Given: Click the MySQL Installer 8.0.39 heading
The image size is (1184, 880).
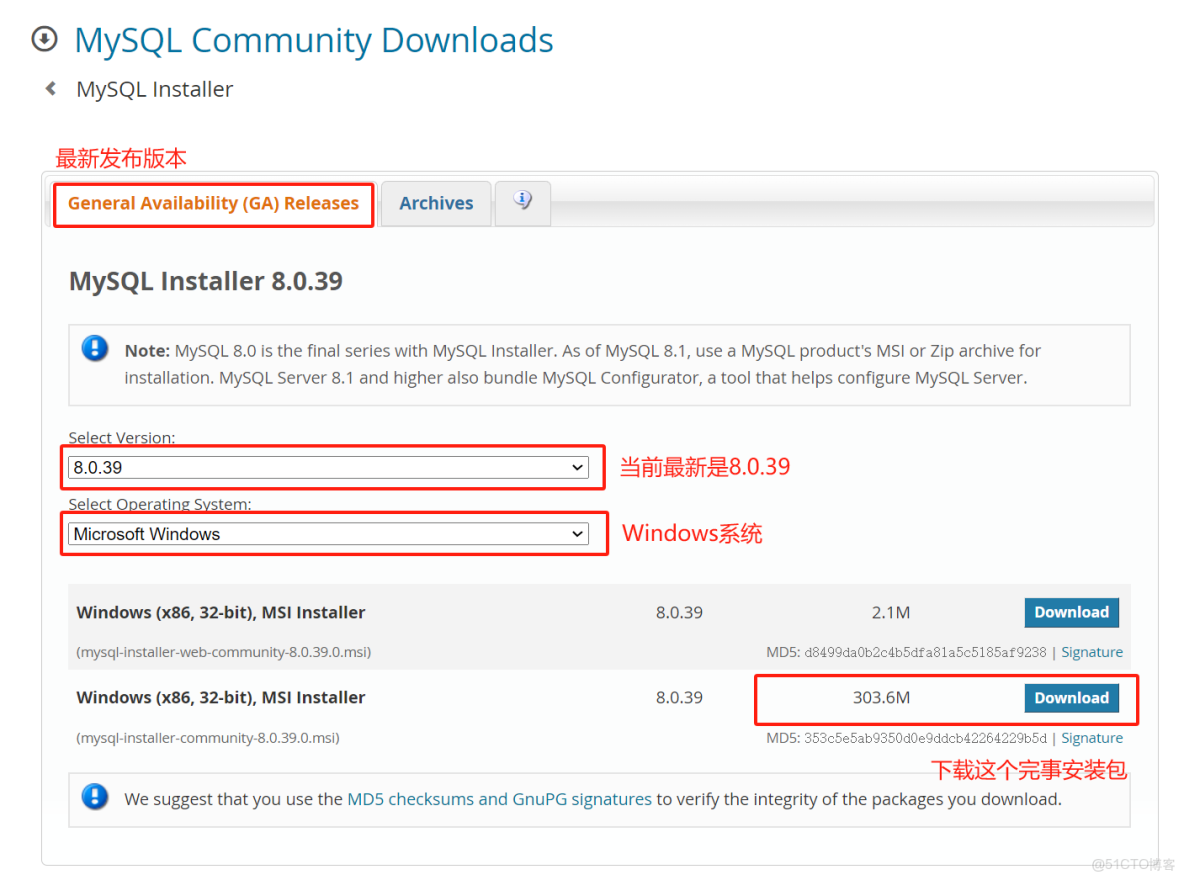Looking at the screenshot, I should coord(206,281).
